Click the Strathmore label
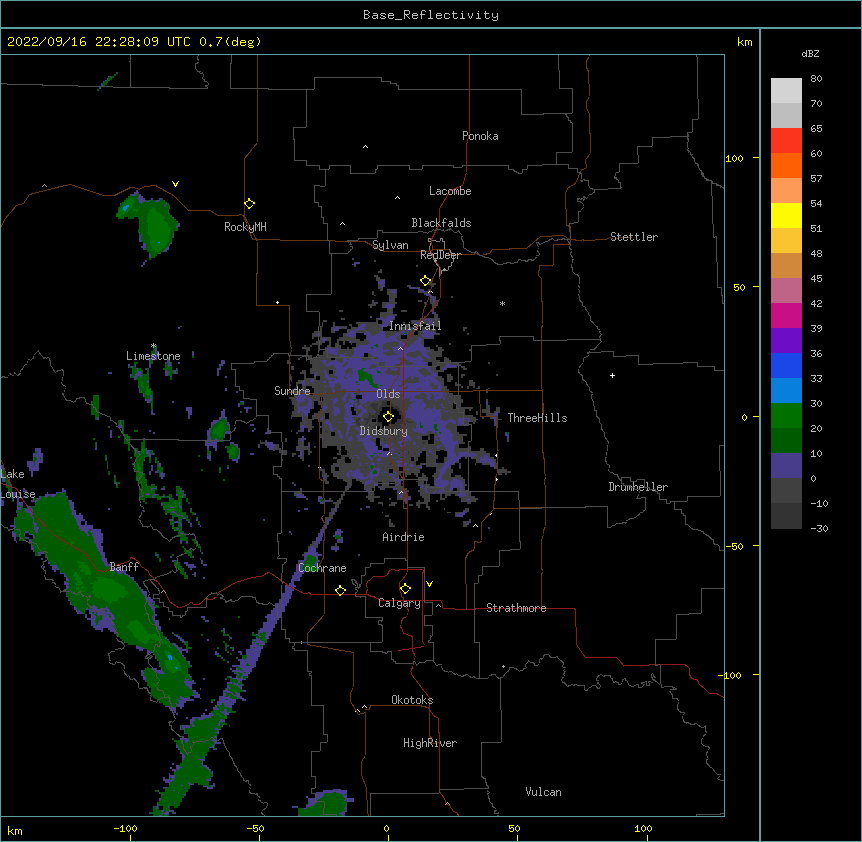 [516, 608]
